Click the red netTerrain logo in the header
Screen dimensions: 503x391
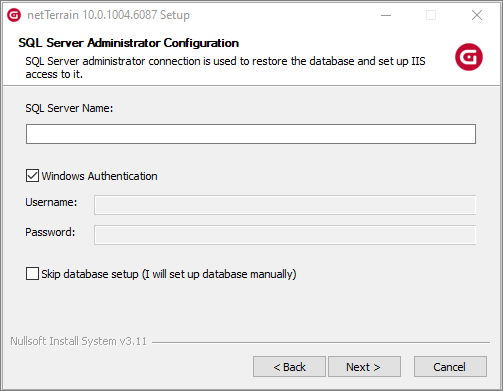469,57
